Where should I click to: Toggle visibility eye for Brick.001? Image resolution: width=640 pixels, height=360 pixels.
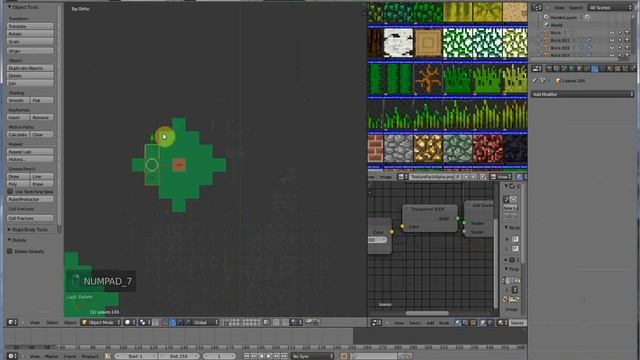pyautogui.click(x=612, y=40)
